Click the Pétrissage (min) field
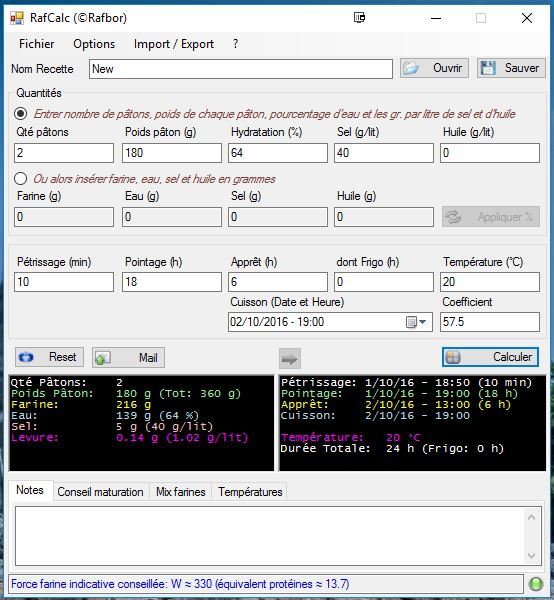Image resolution: width=554 pixels, height=600 pixels. coord(64,282)
